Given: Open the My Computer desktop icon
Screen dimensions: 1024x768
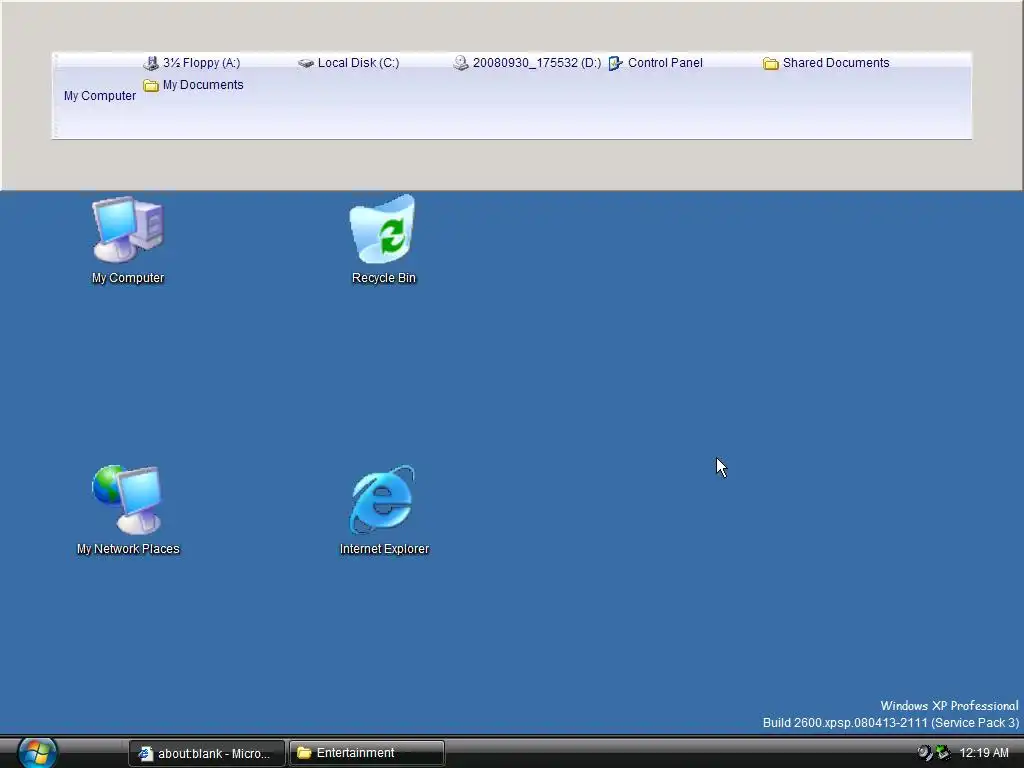Looking at the screenshot, I should tap(128, 240).
